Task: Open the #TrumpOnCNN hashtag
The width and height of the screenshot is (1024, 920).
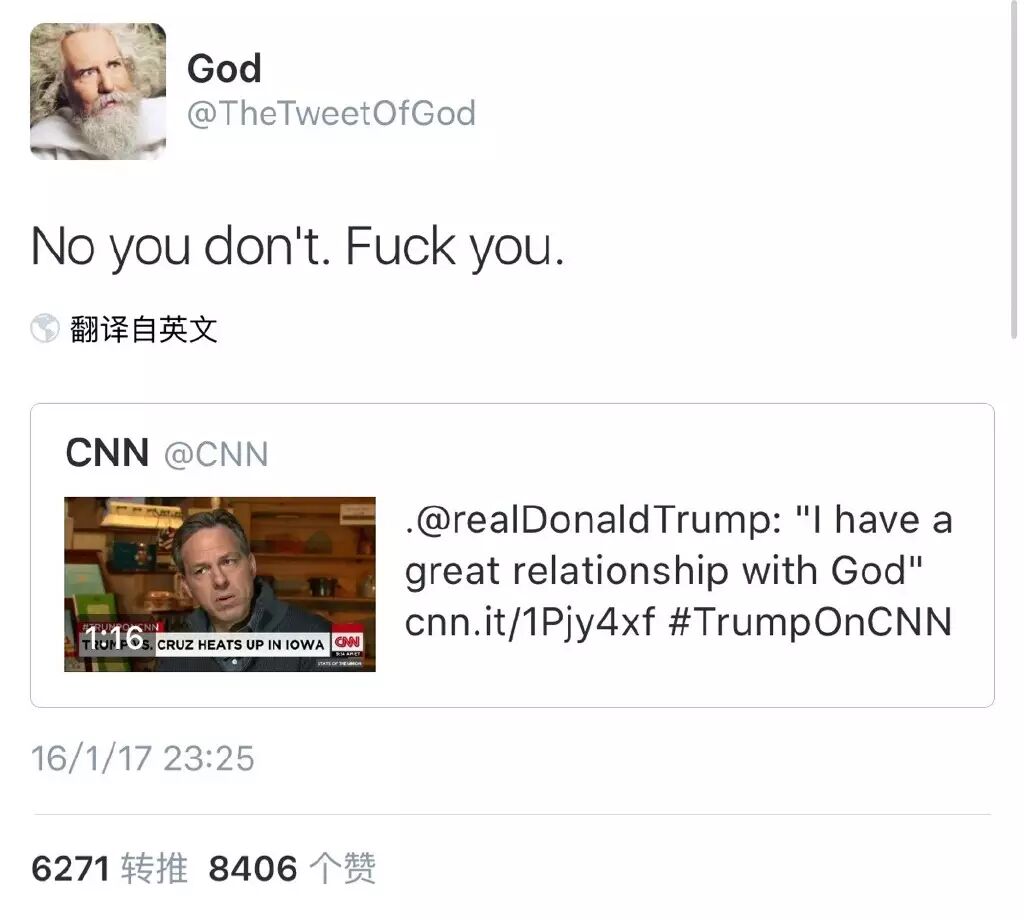Action: click(810, 622)
